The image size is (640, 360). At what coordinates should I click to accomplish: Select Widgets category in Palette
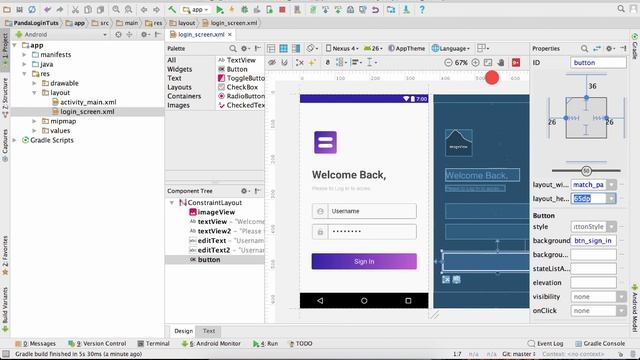pos(180,69)
